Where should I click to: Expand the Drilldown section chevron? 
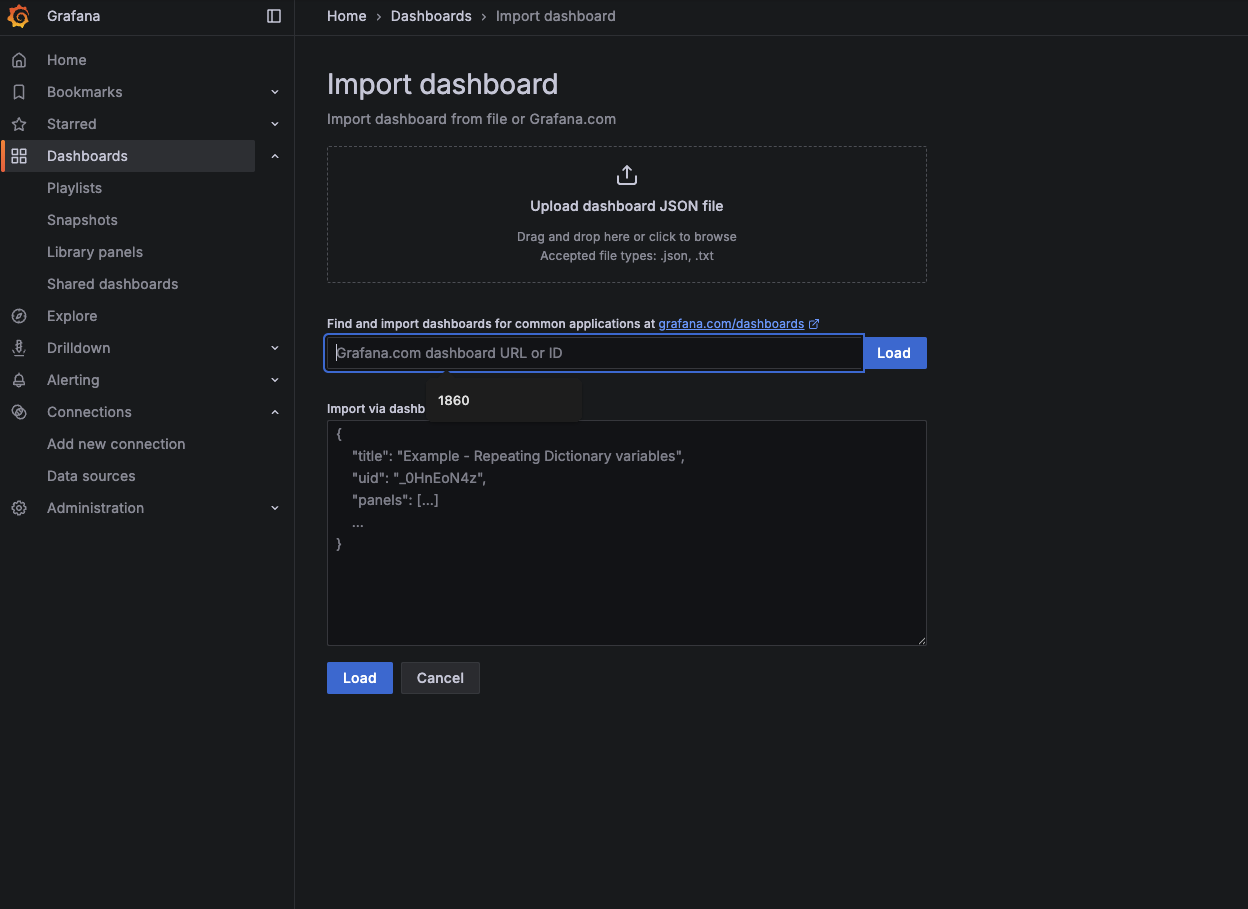pyautogui.click(x=275, y=348)
